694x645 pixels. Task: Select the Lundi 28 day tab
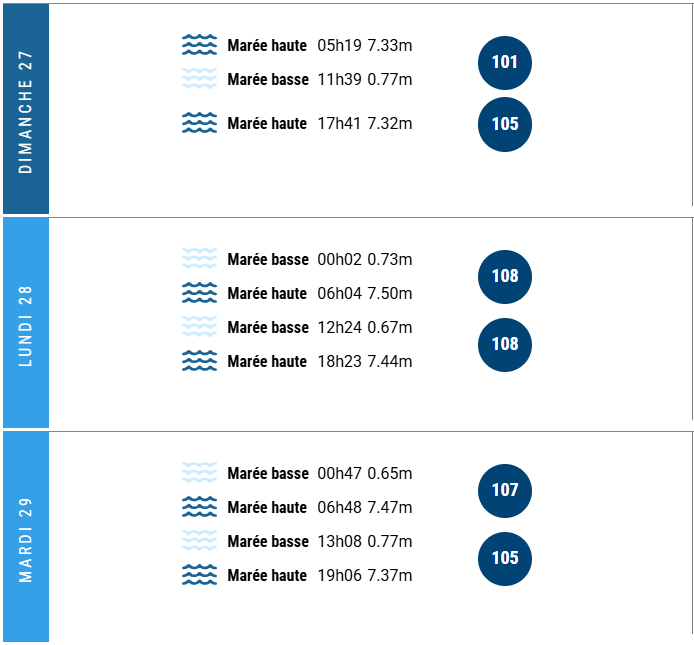pyautogui.click(x=26, y=323)
